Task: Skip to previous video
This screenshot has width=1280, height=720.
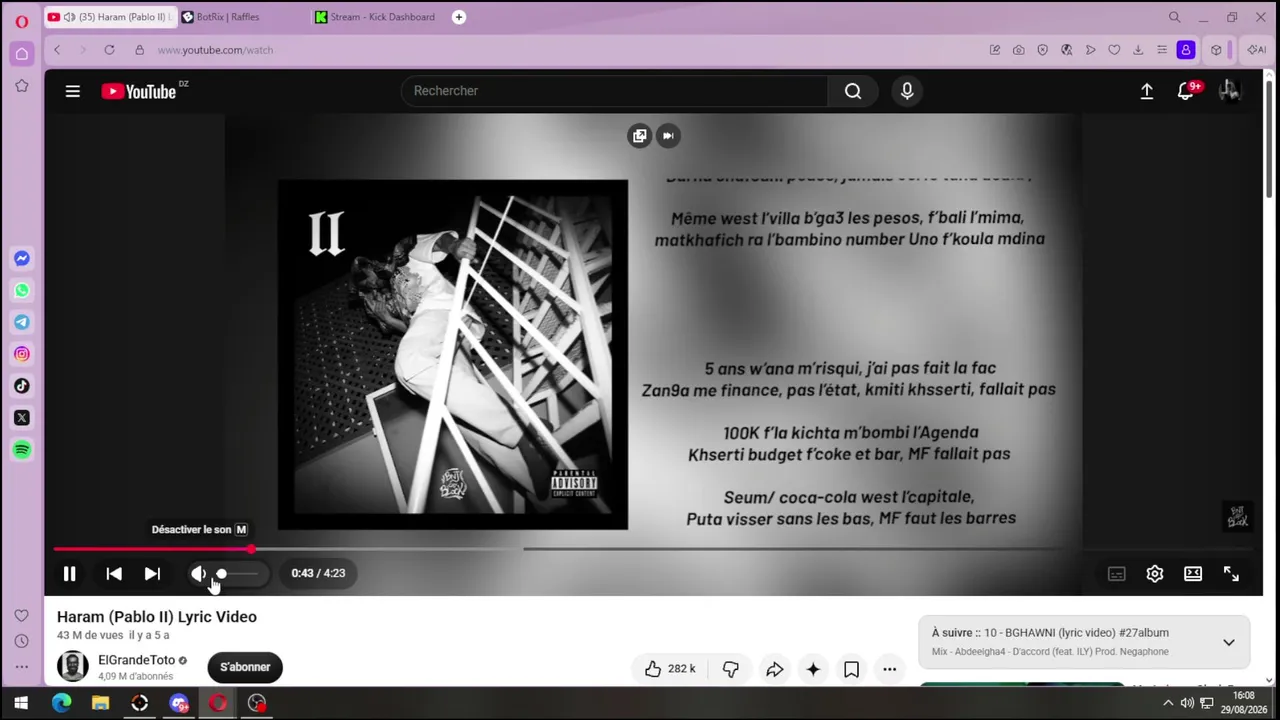Action: click(x=114, y=573)
